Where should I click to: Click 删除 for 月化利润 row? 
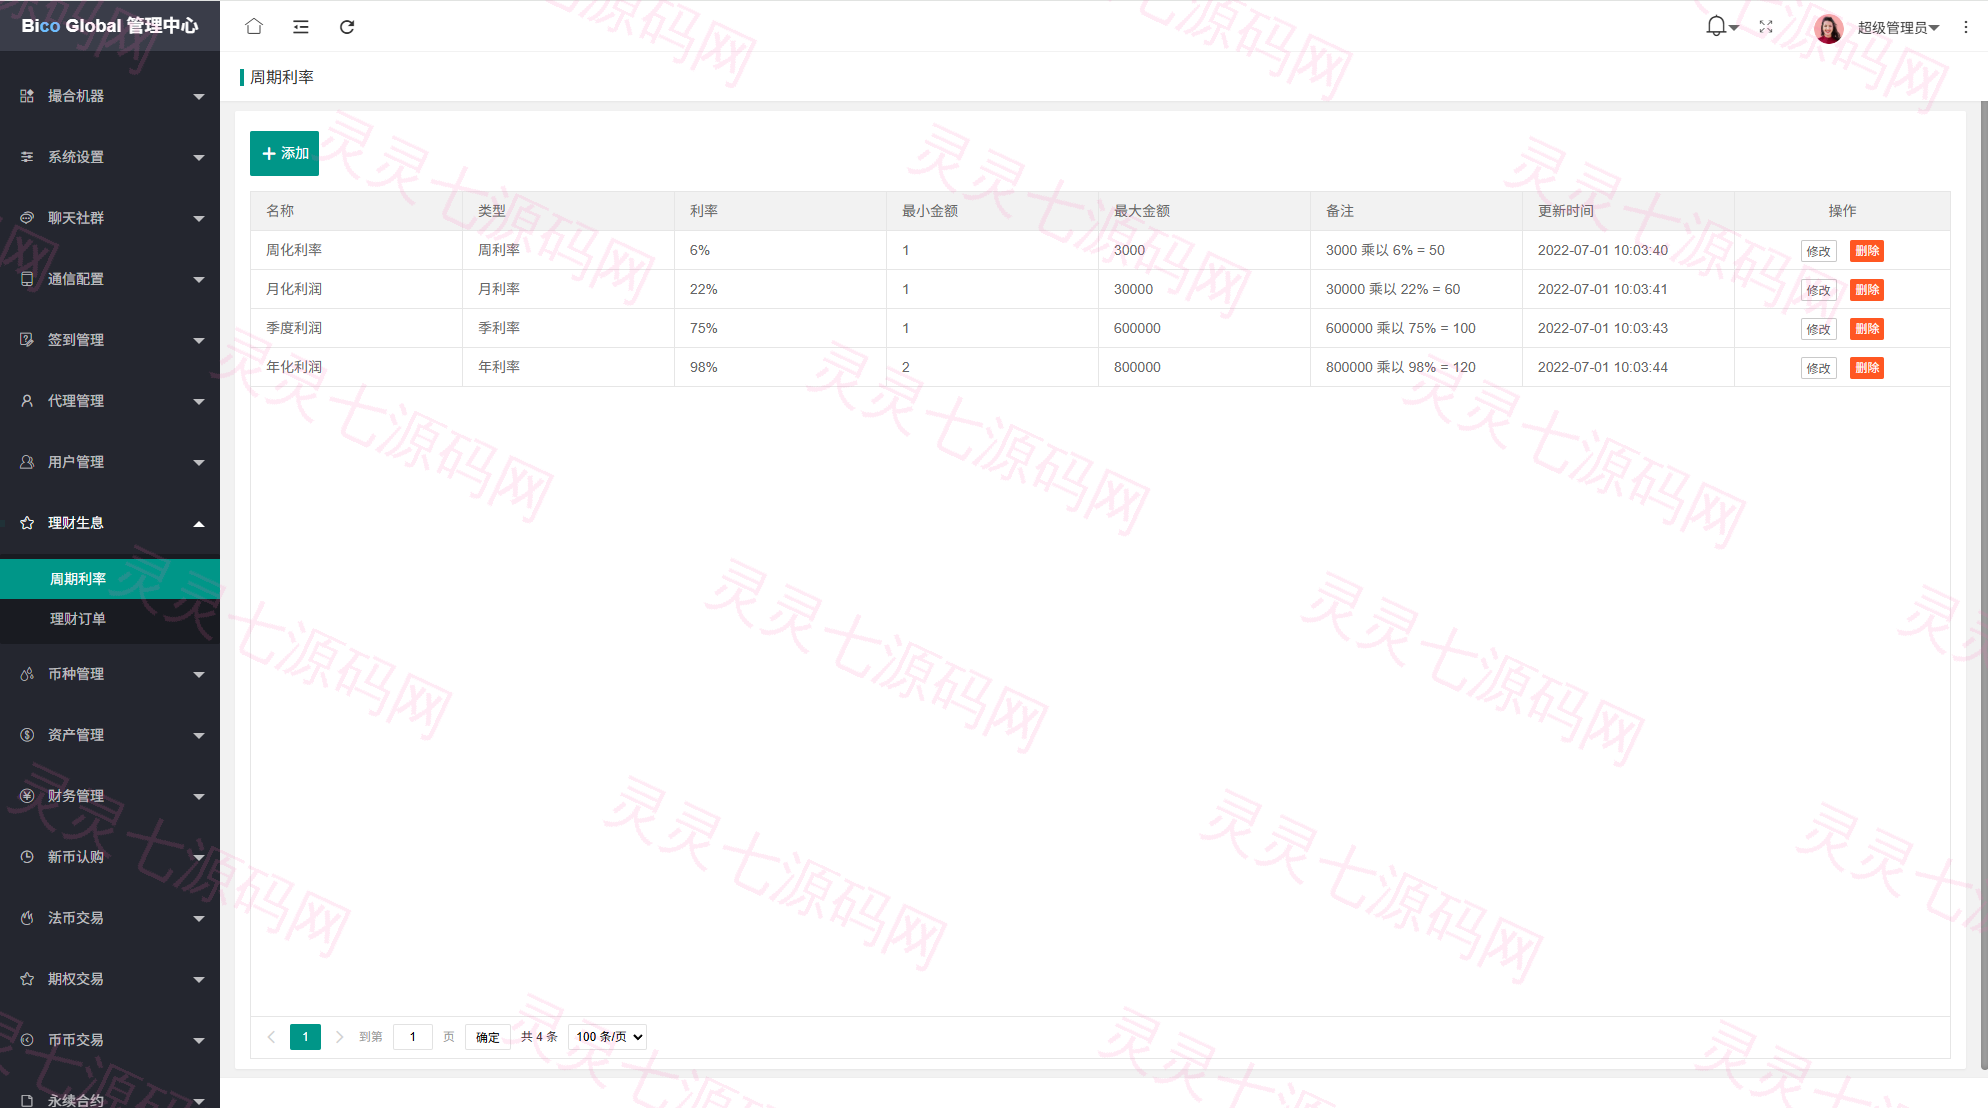[x=1867, y=290]
